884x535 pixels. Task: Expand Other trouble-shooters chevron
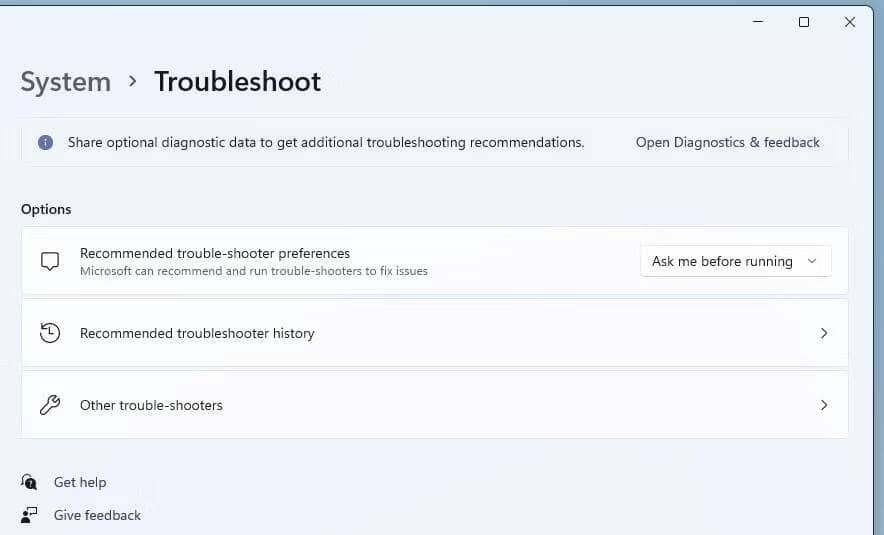[824, 405]
